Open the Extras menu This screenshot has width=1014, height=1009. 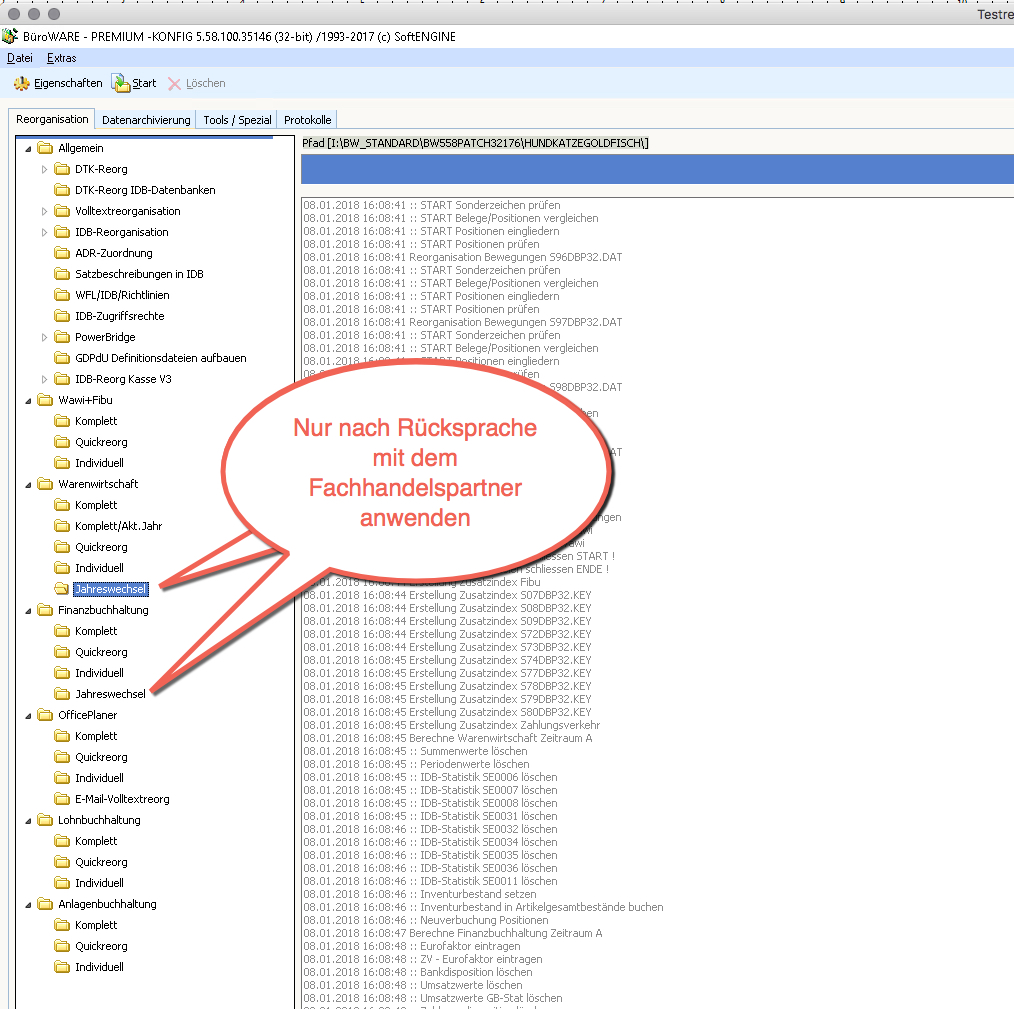[x=62, y=58]
